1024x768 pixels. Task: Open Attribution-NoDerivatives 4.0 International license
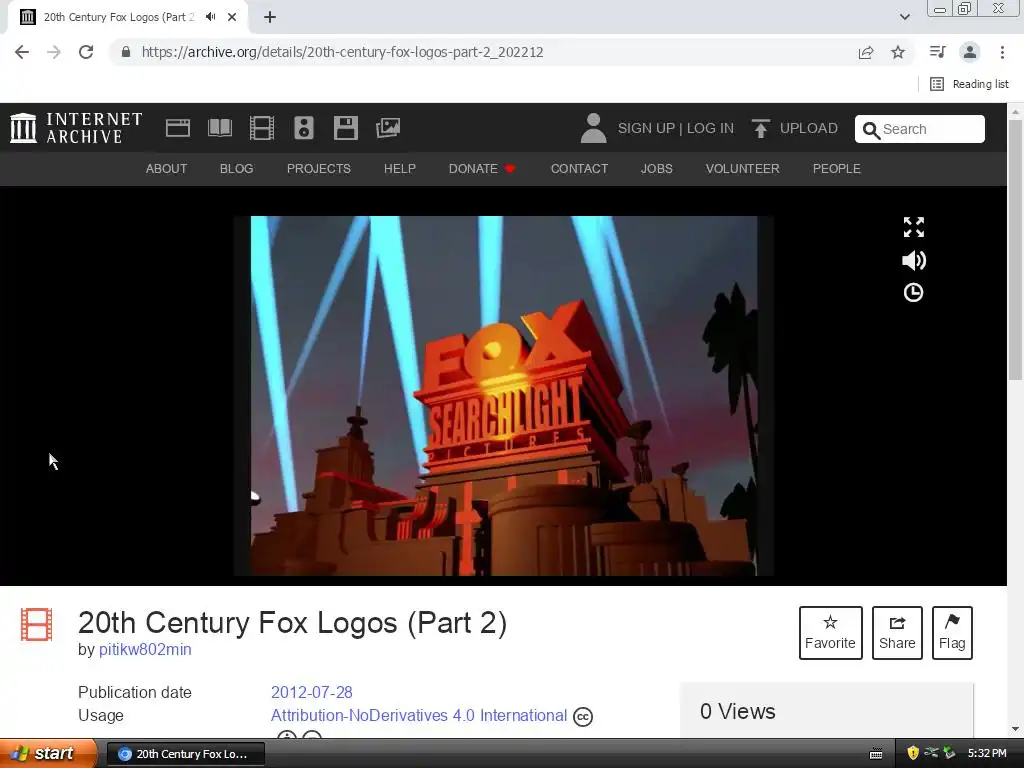pos(419,716)
